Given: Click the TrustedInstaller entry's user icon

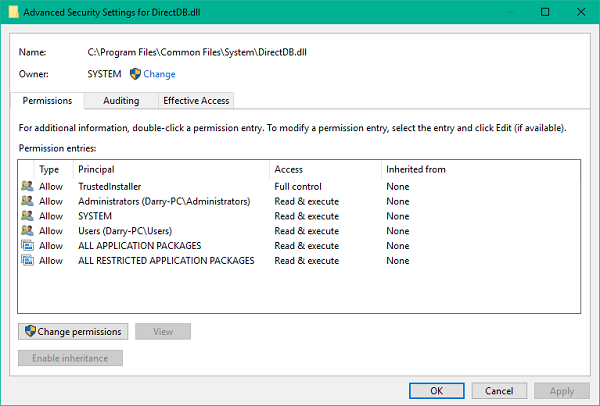Looking at the screenshot, I should (27, 186).
